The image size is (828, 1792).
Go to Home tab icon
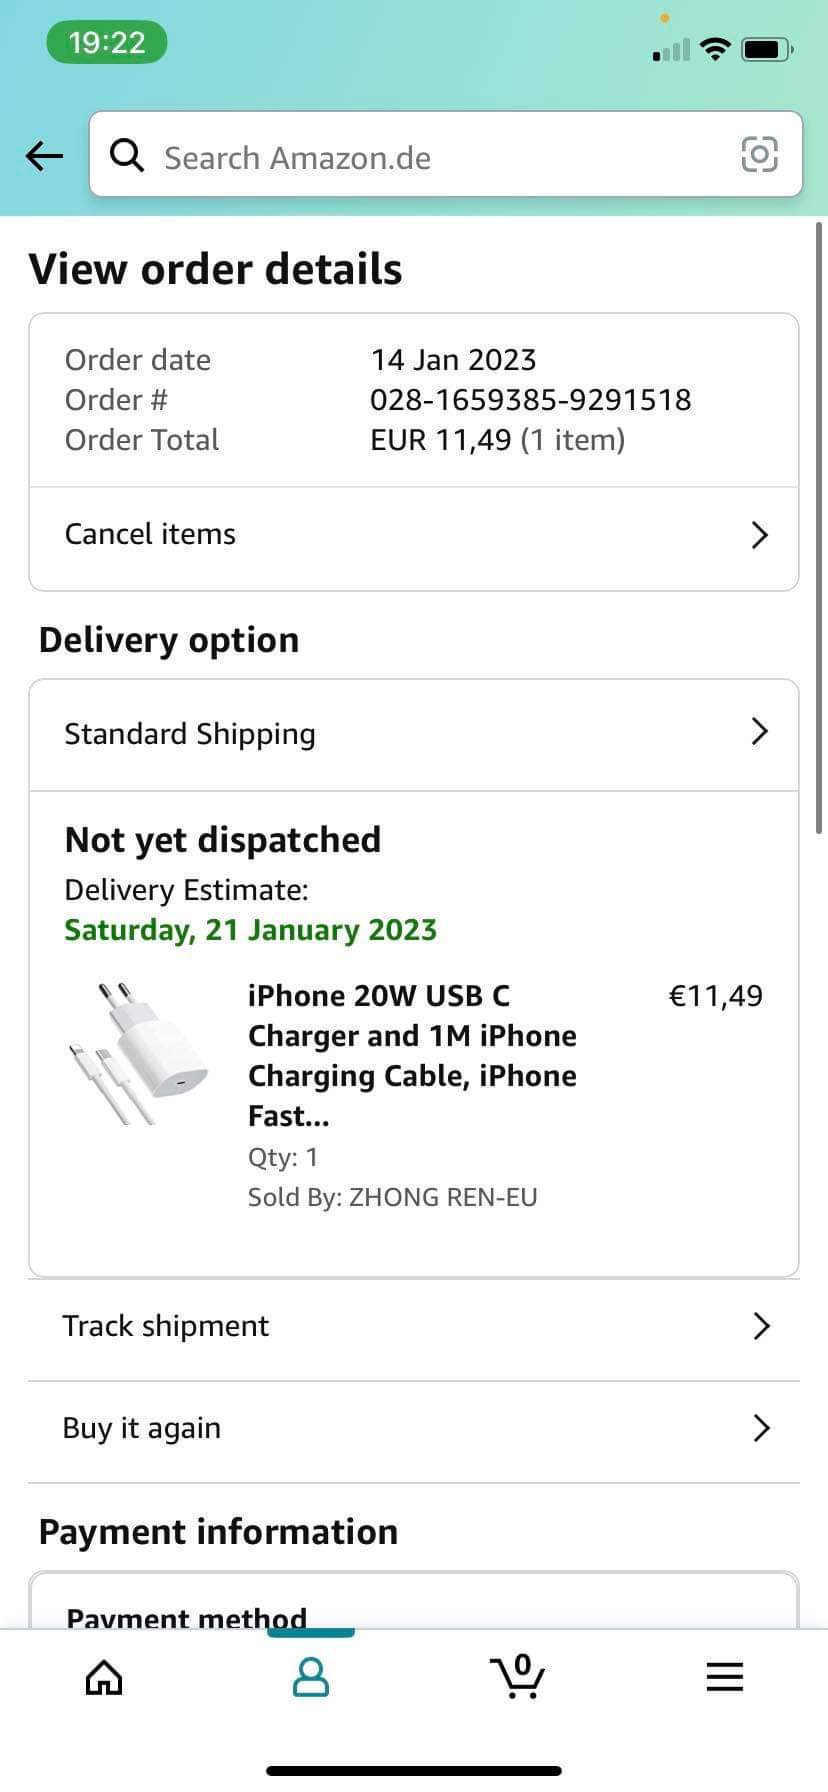[104, 1677]
